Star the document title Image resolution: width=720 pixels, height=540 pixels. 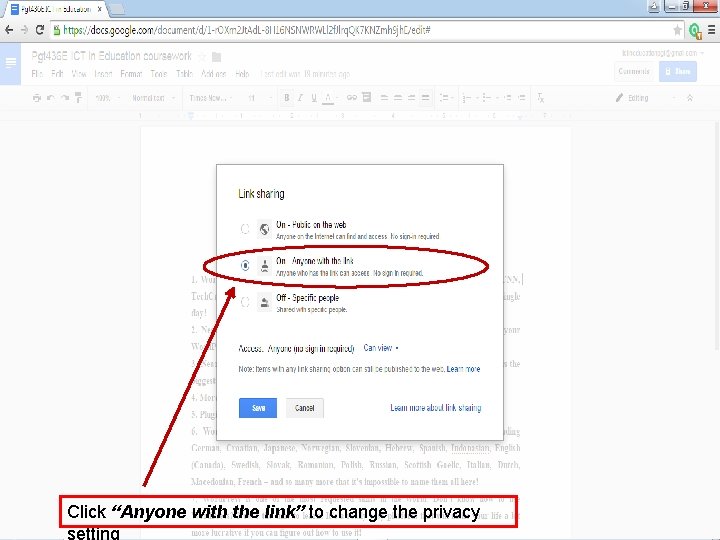(x=202, y=56)
